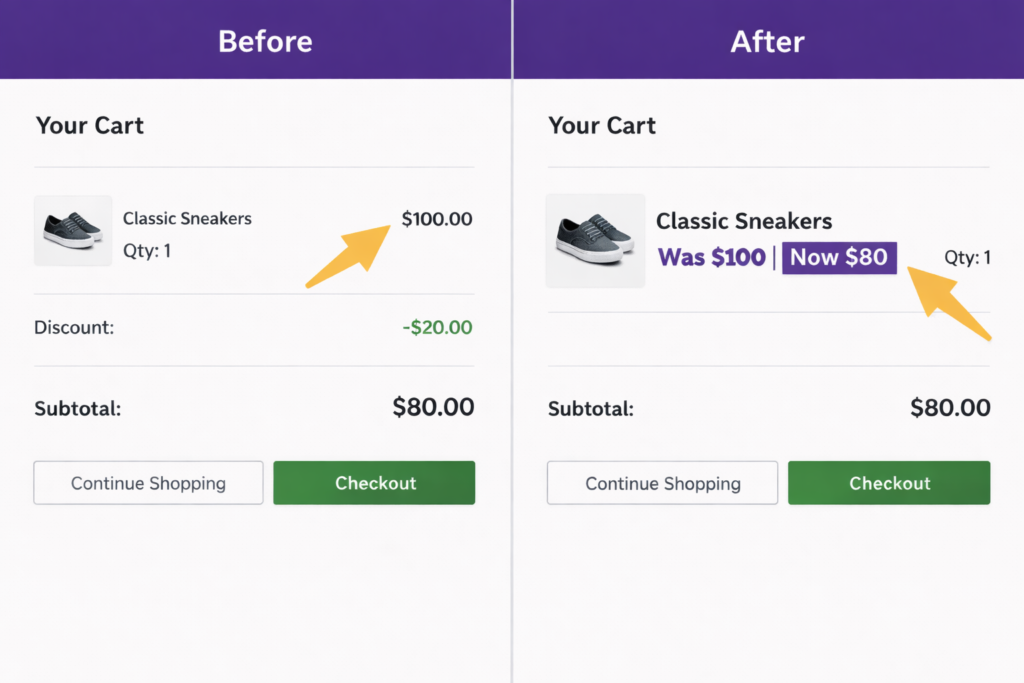Click Qty: 1 in the After cart
The height and width of the screenshot is (683, 1024).
point(967,257)
